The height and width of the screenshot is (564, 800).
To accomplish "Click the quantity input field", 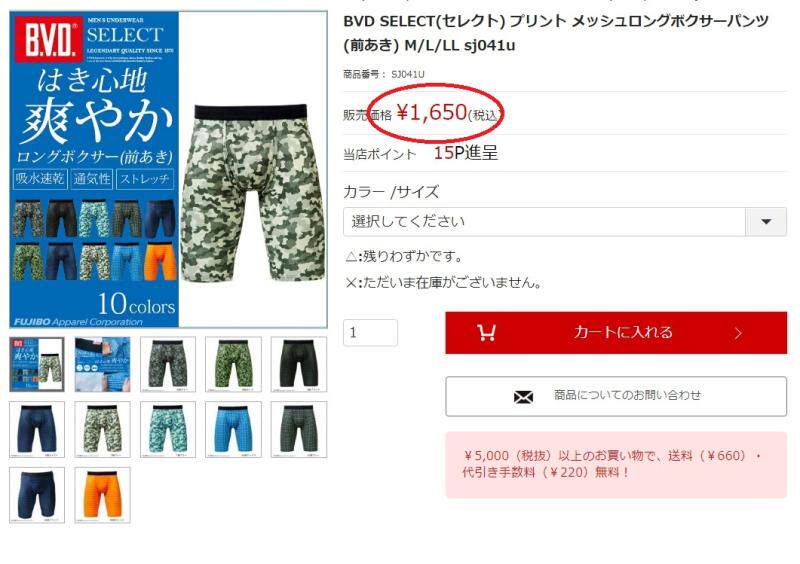I will click(x=370, y=333).
